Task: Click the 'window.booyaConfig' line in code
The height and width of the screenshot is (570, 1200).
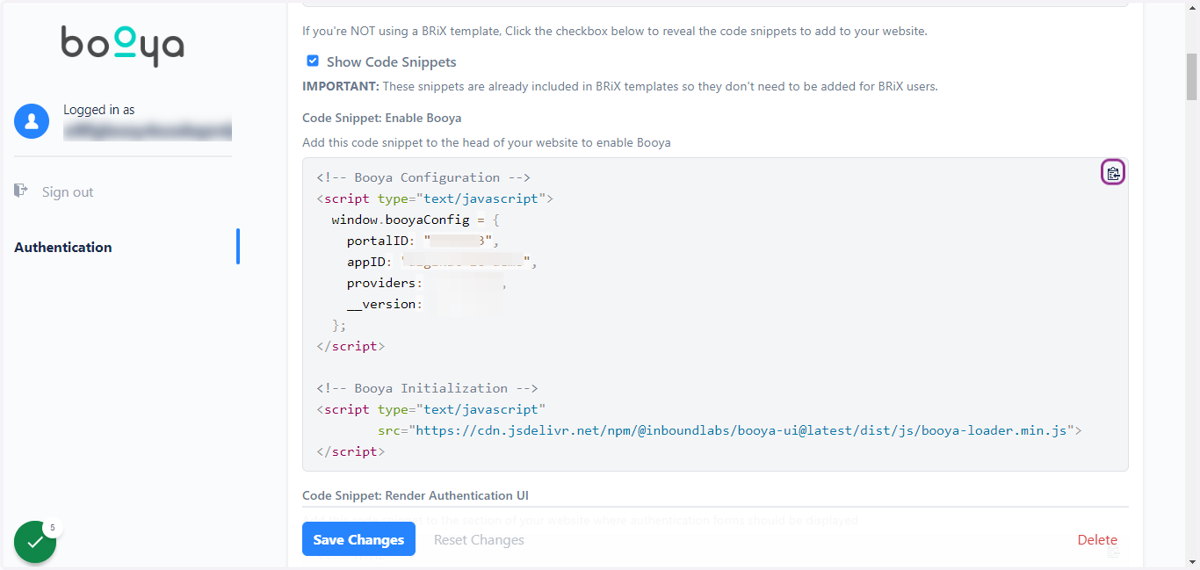Action: tap(415, 219)
